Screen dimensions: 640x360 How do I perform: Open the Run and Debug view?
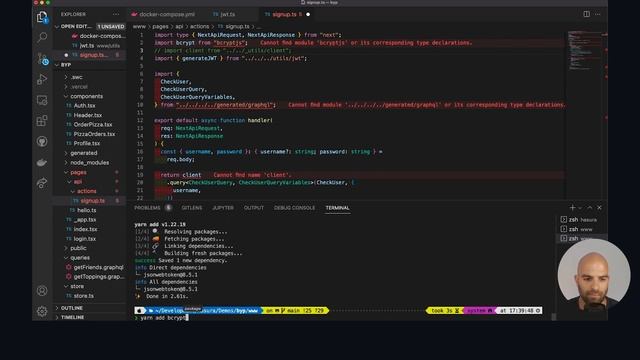coord(42,80)
